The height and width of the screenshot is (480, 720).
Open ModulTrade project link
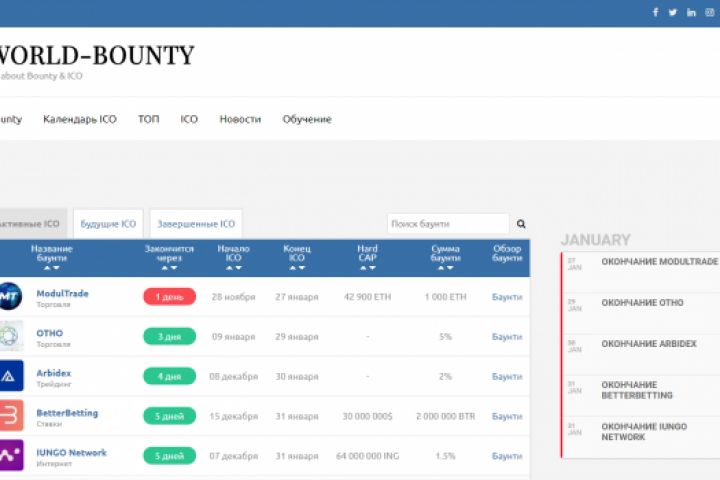pyautogui.click(x=62, y=293)
